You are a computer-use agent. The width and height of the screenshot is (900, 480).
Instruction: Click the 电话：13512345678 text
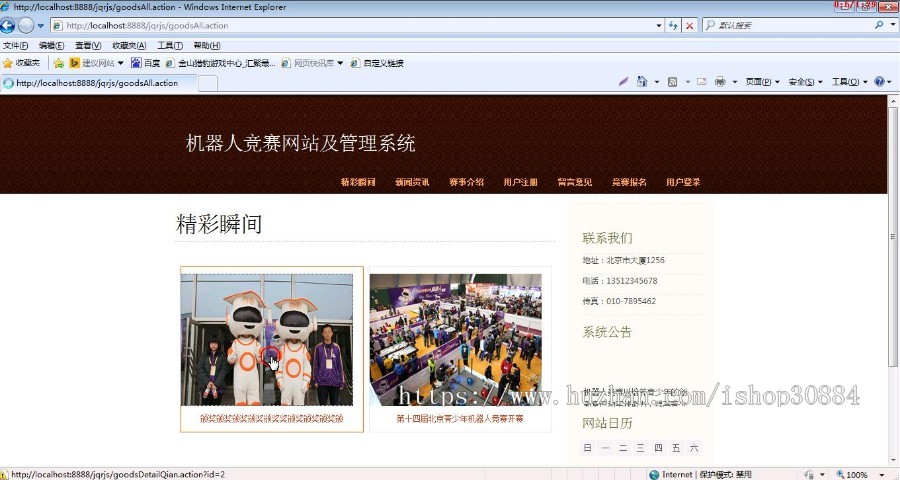click(x=620, y=281)
